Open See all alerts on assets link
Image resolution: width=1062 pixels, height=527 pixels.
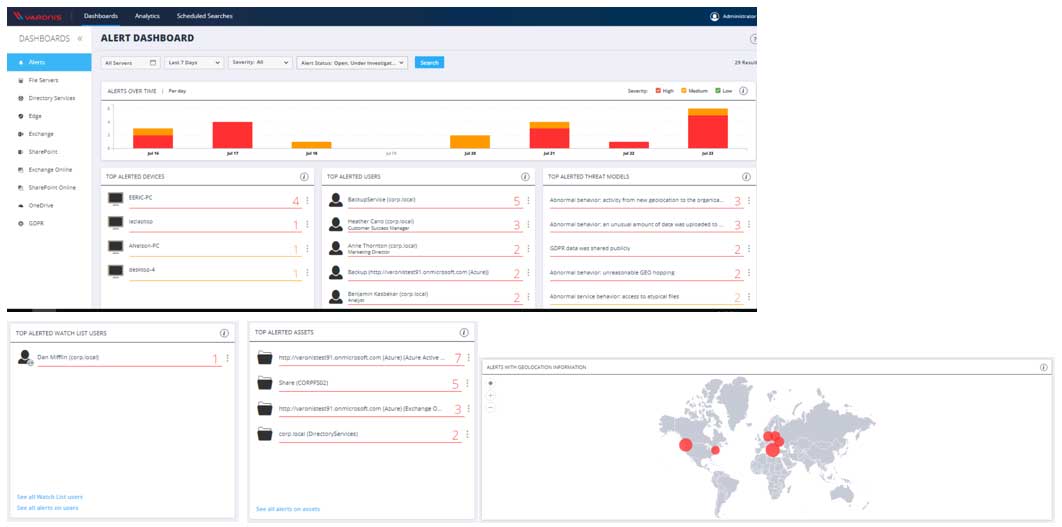288,509
